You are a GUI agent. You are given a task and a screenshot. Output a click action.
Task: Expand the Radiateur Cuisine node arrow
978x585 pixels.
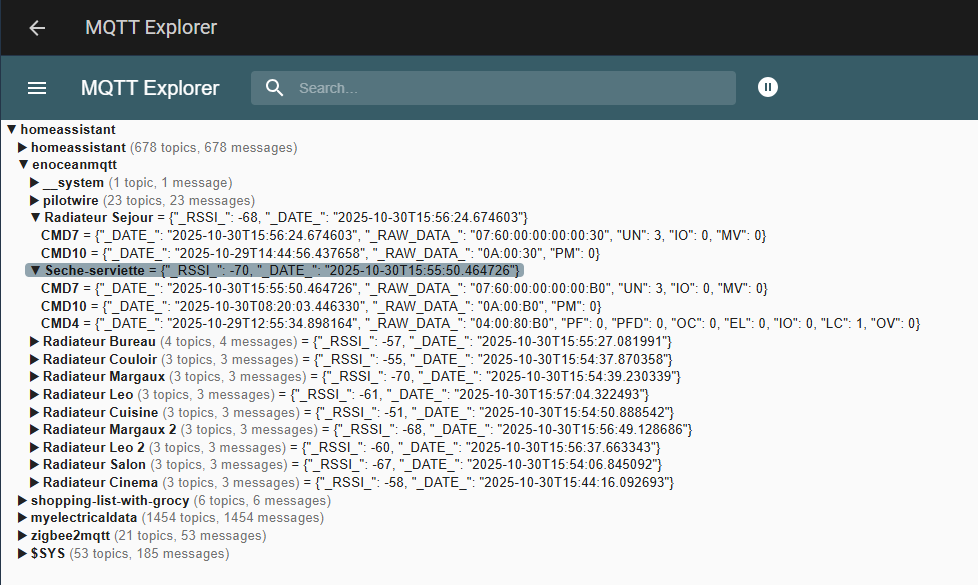click(34, 413)
